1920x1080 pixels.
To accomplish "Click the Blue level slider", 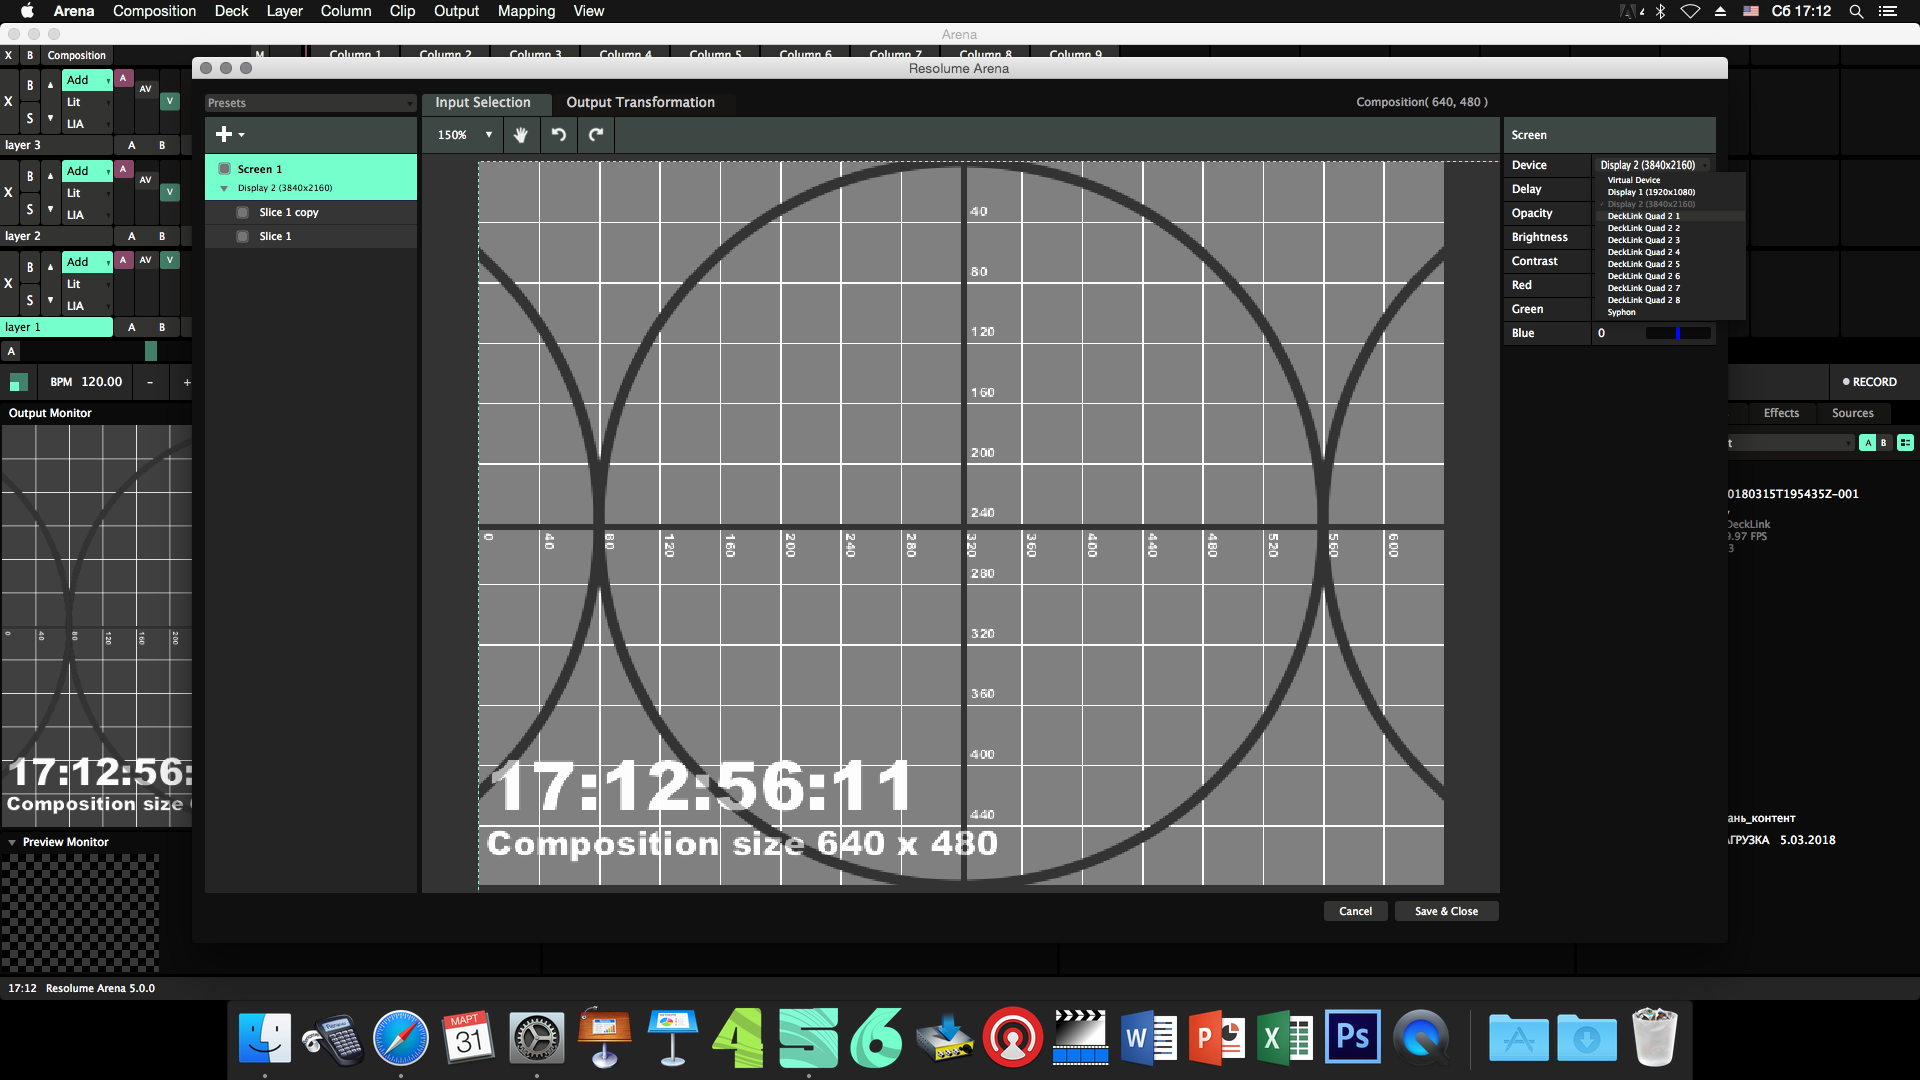I will pos(1678,333).
